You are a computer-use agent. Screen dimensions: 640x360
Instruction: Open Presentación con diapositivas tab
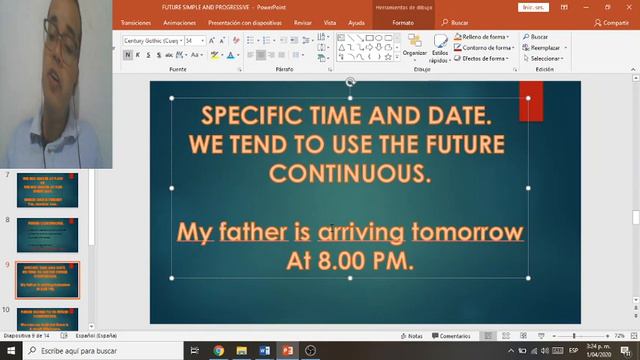245,23
